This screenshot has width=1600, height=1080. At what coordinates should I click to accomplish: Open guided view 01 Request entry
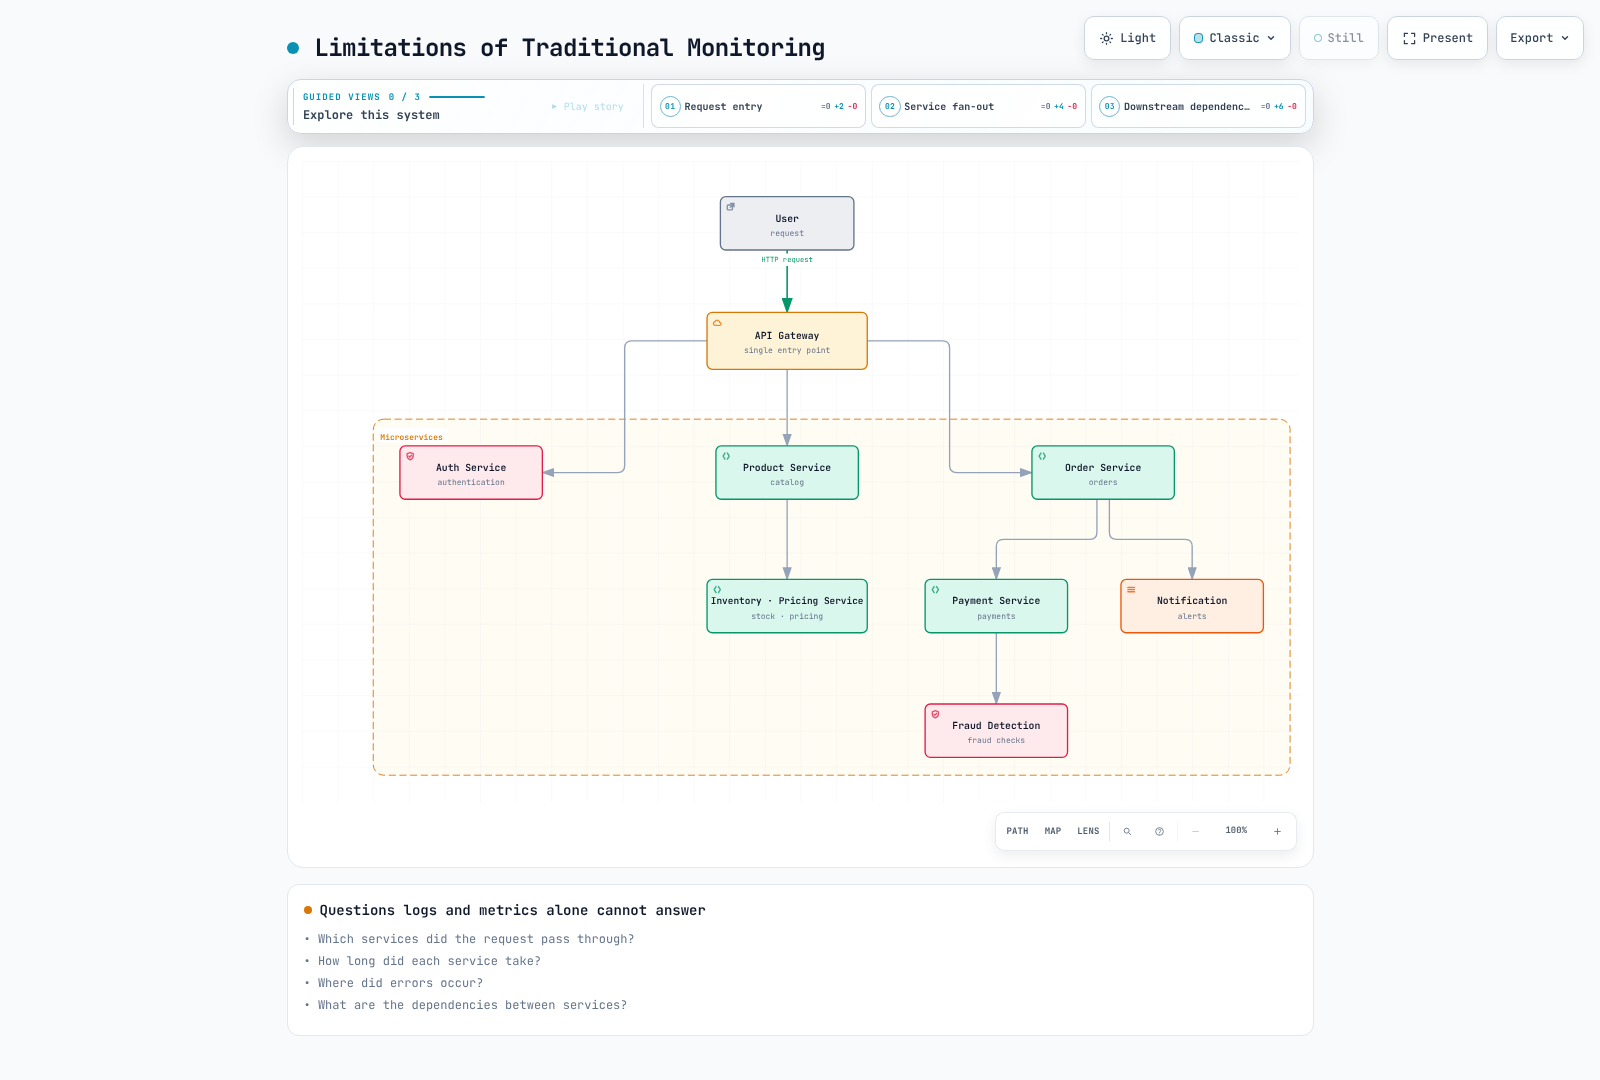[758, 106]
